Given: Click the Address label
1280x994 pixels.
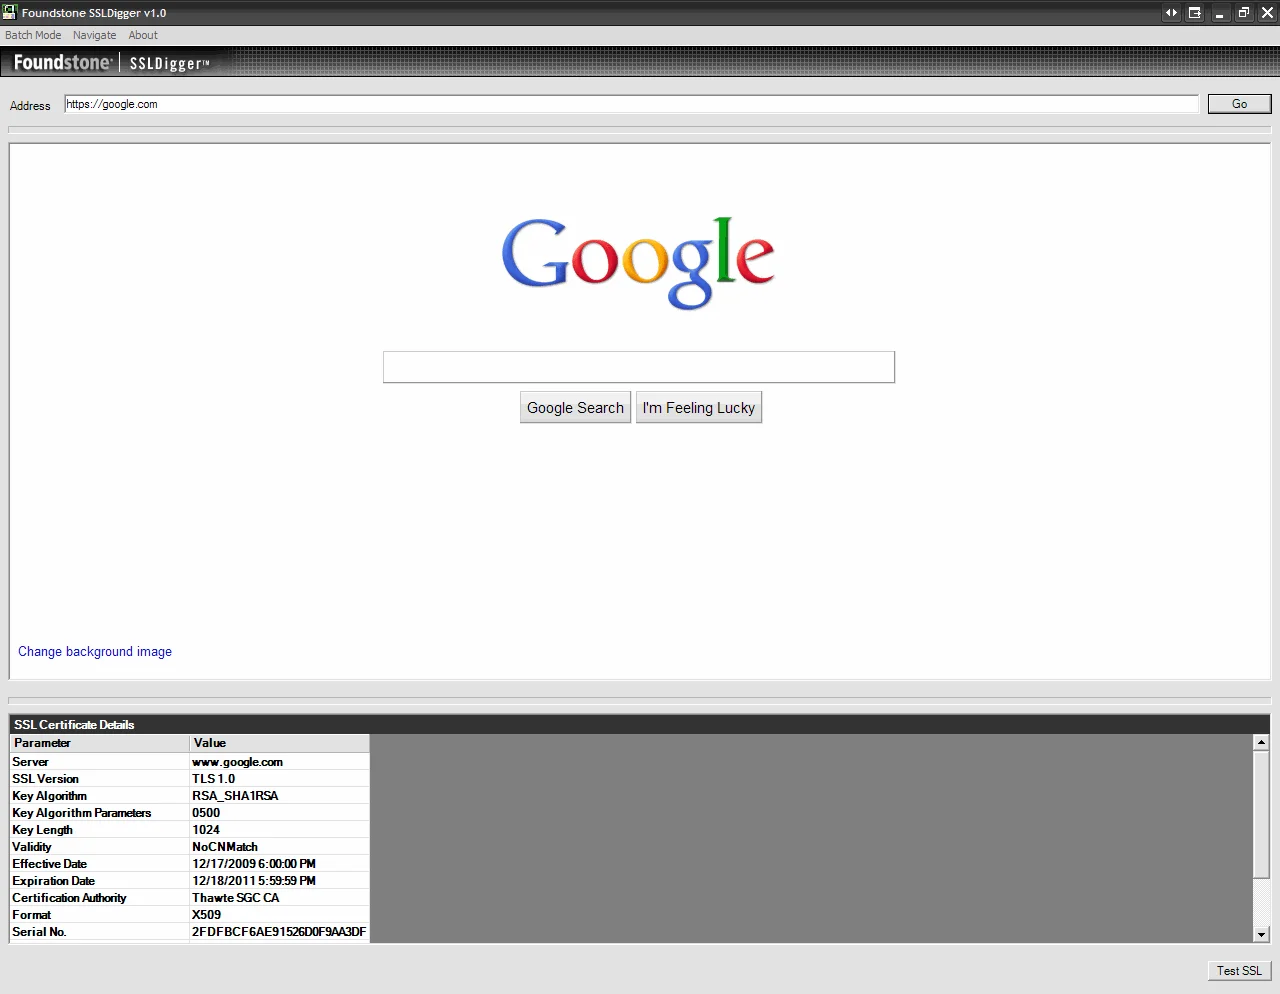Looking at the screenshot, I should [x=30, y=106].
